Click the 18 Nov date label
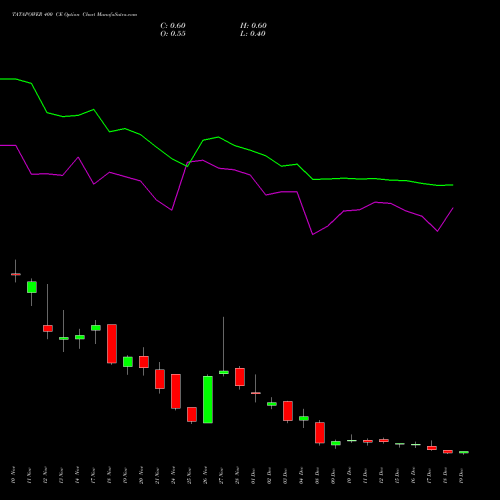The image size is (500, 500). (x=110, y=475)
